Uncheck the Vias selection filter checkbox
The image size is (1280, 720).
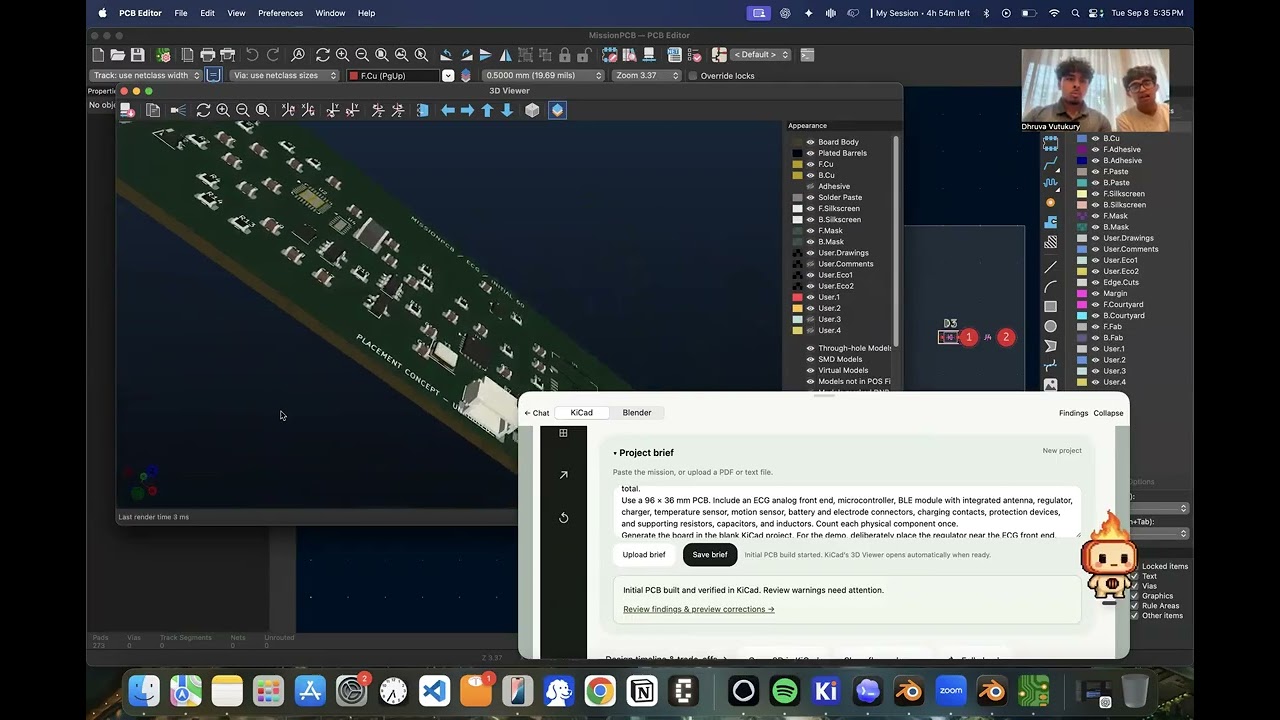click(x=1134, y=586)
